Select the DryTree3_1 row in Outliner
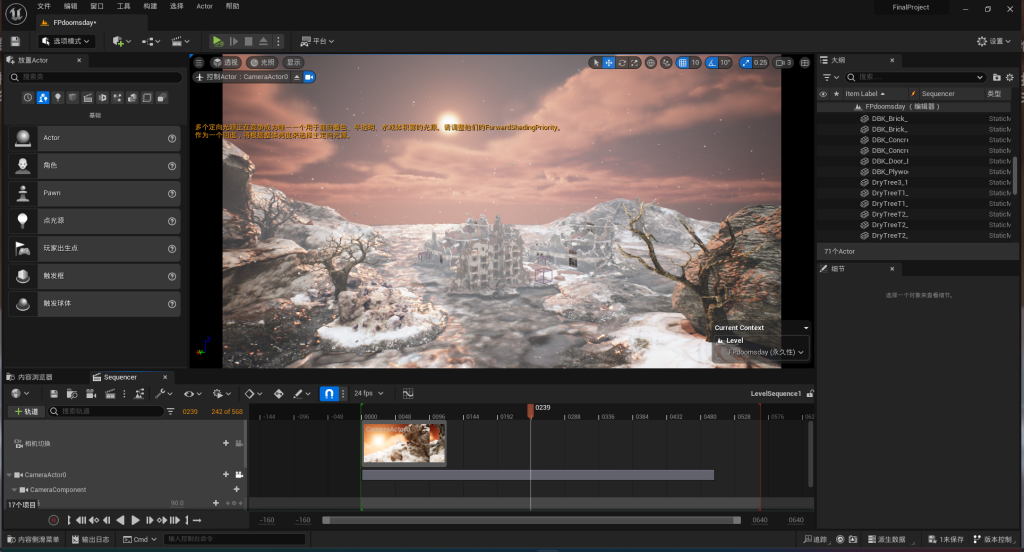1024x552 pixels. pyautogui.click(x=914, y=182)
